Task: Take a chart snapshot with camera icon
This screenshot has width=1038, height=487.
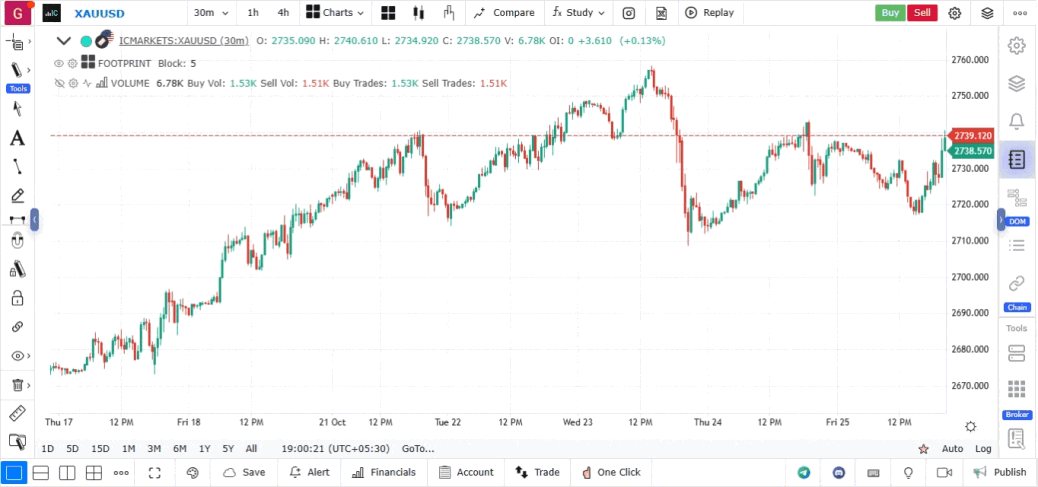Action: tap(628, 13)
